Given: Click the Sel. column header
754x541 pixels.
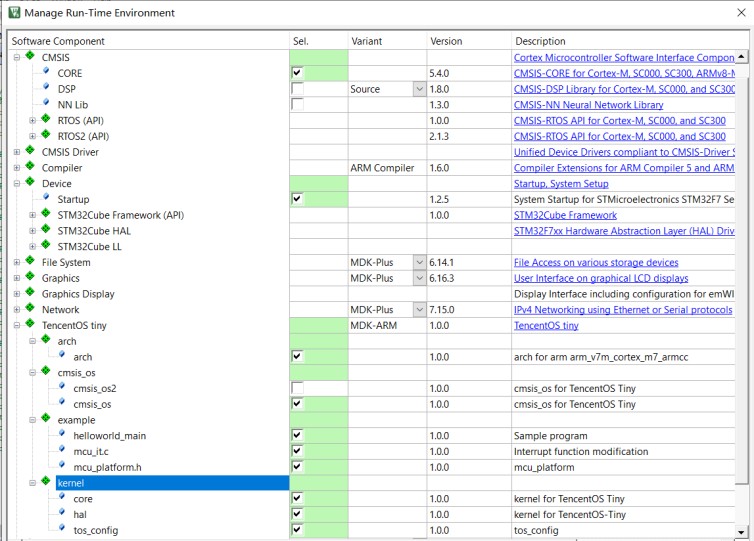Looking at the screenshot, I should click(x=319, y=41).
